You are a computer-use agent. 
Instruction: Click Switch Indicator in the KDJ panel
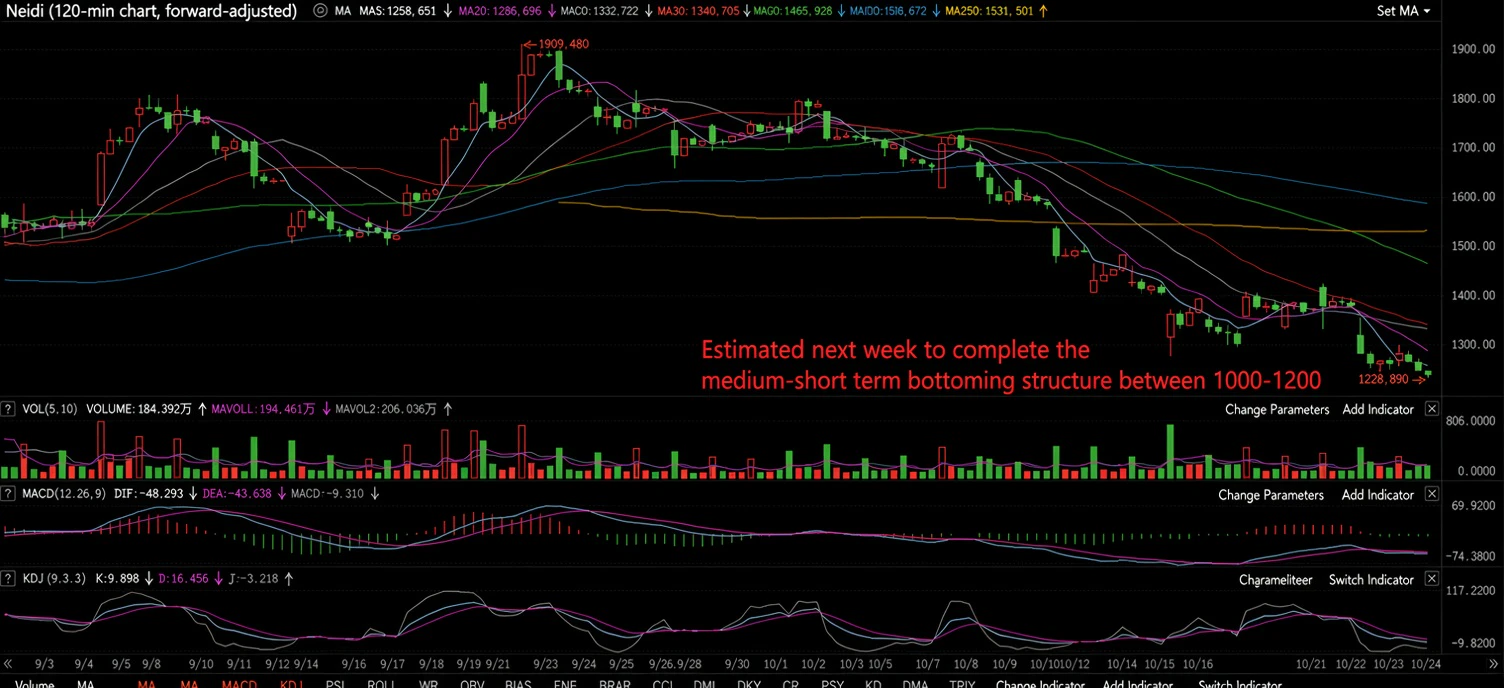[1371, 580]
